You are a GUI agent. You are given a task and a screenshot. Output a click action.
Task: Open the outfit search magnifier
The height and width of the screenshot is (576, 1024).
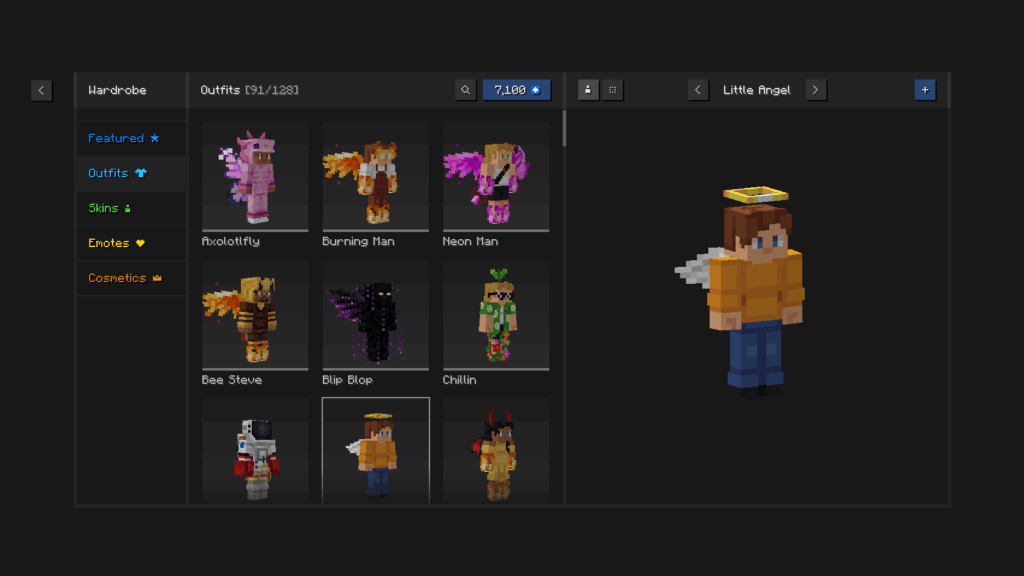(x=466, y=90)
